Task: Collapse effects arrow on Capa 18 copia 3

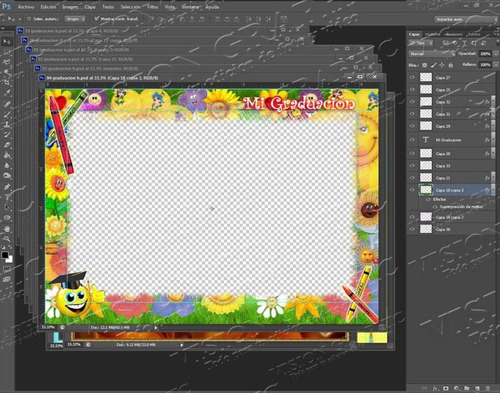Action: pyautogui.click(x=493, y=190)
